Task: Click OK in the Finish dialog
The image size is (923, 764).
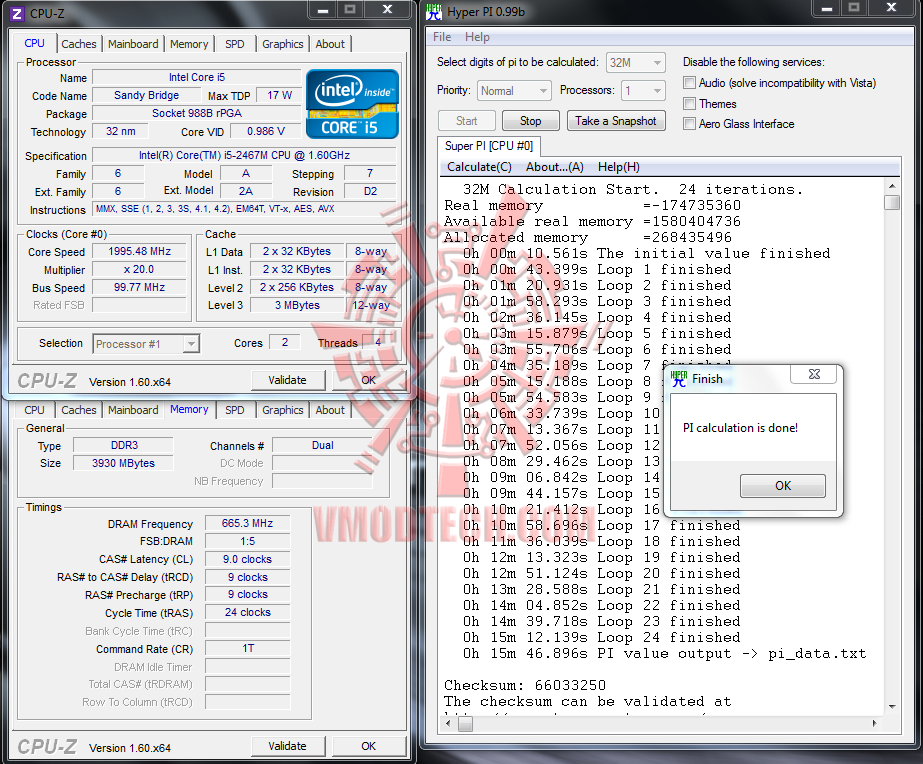Action: [783, 486]
